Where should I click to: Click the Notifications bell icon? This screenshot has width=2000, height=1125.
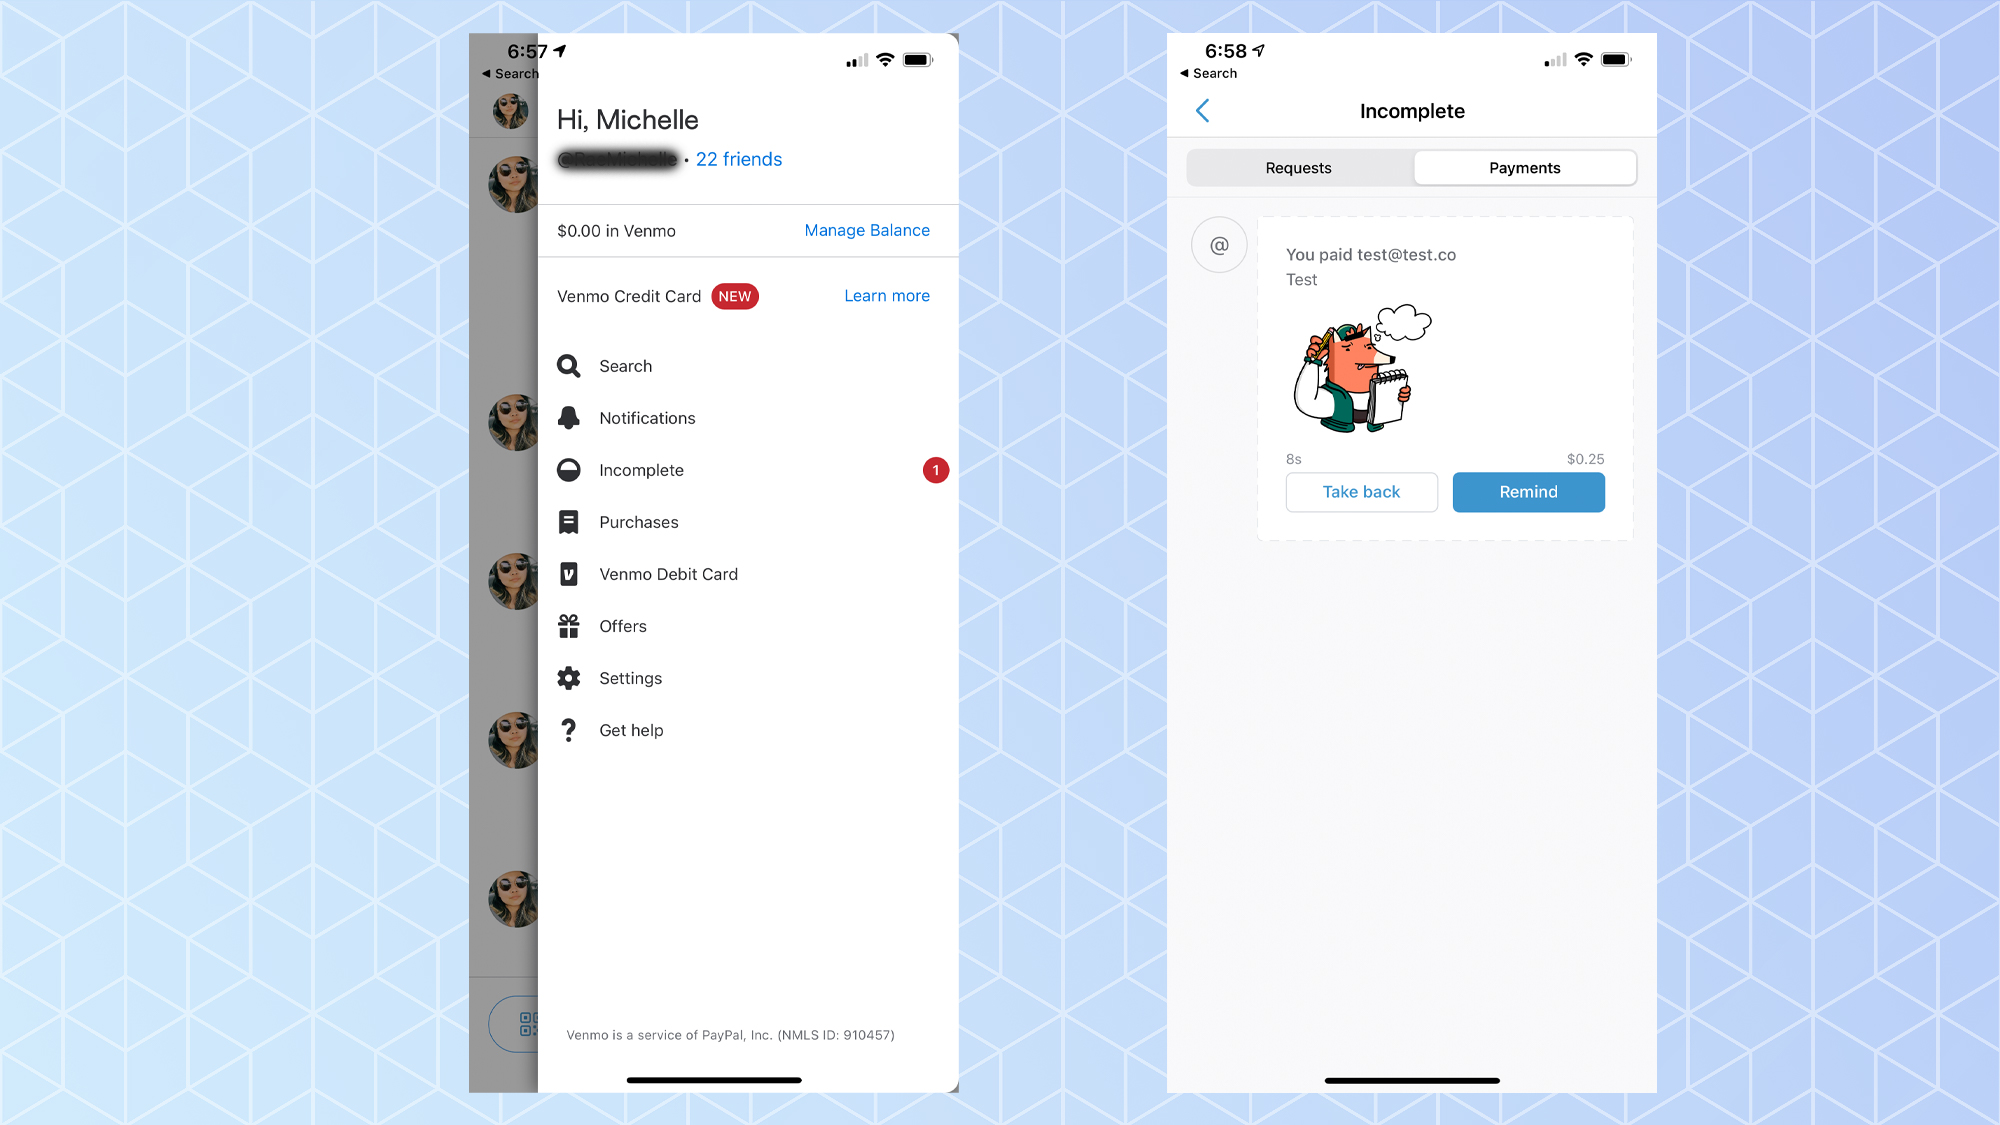pyautogui.click(x=569, y=418)
